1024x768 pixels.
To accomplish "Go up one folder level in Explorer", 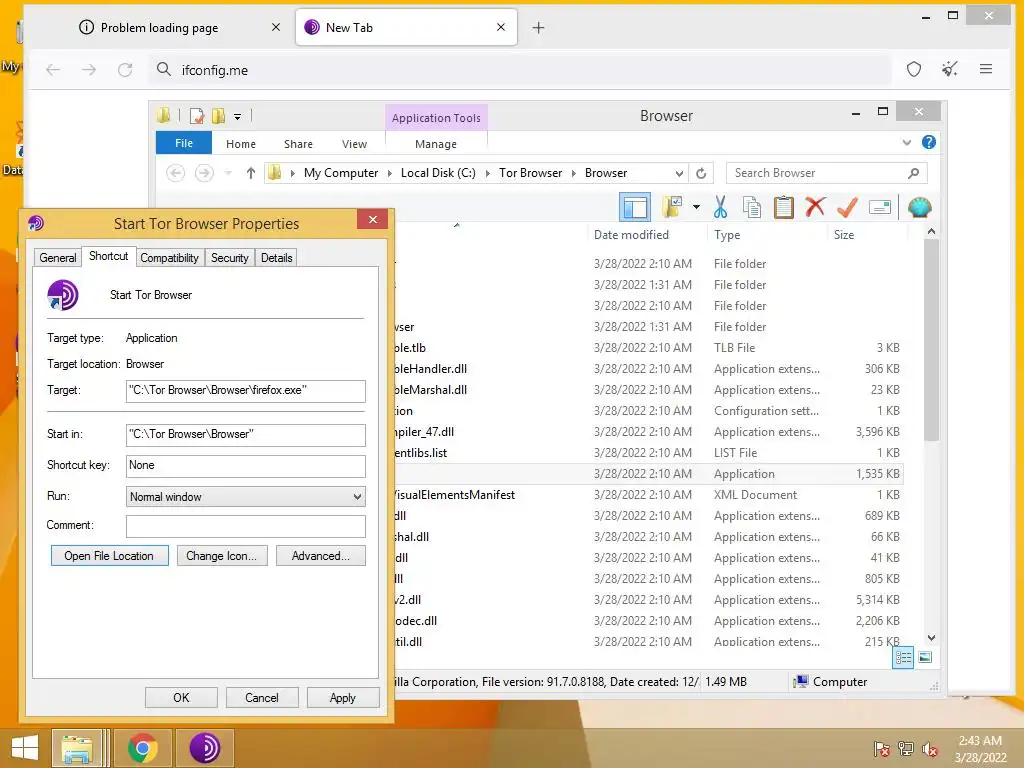I will (x=251, y=173).
